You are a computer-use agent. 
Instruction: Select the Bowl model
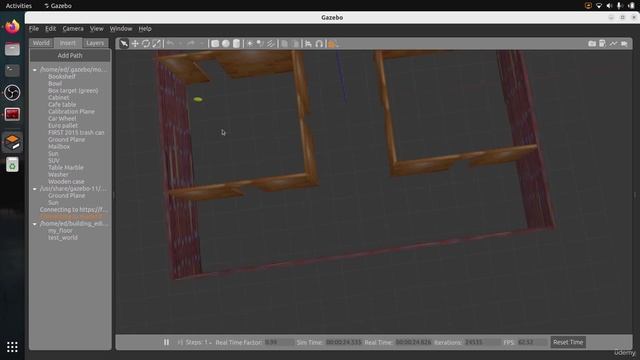[x=55, y=83]
